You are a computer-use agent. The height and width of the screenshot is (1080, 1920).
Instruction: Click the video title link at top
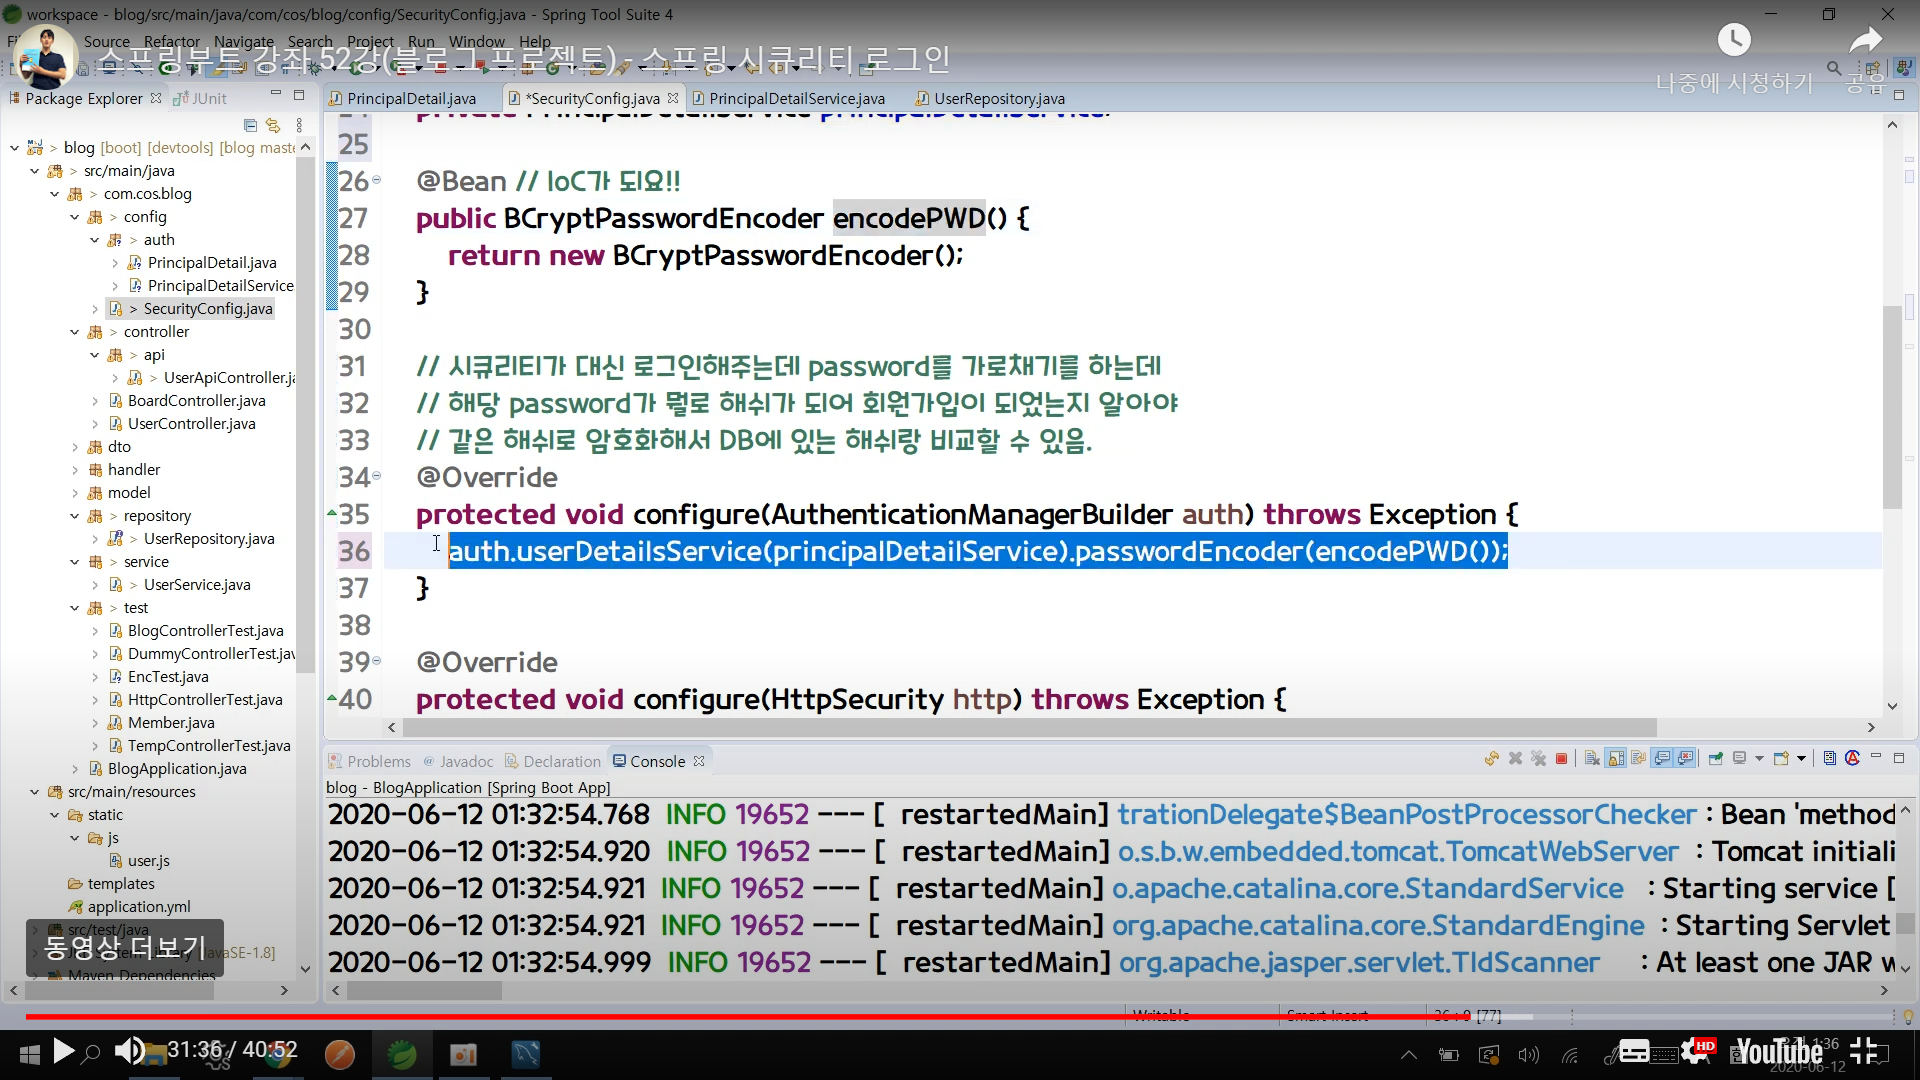524,59
